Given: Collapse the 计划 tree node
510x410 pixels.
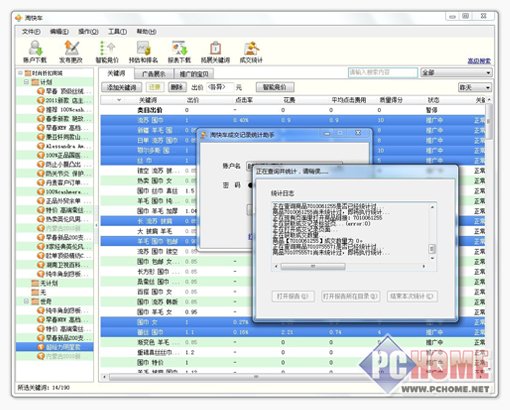Looking at the screenshot, I should [26, 82].
